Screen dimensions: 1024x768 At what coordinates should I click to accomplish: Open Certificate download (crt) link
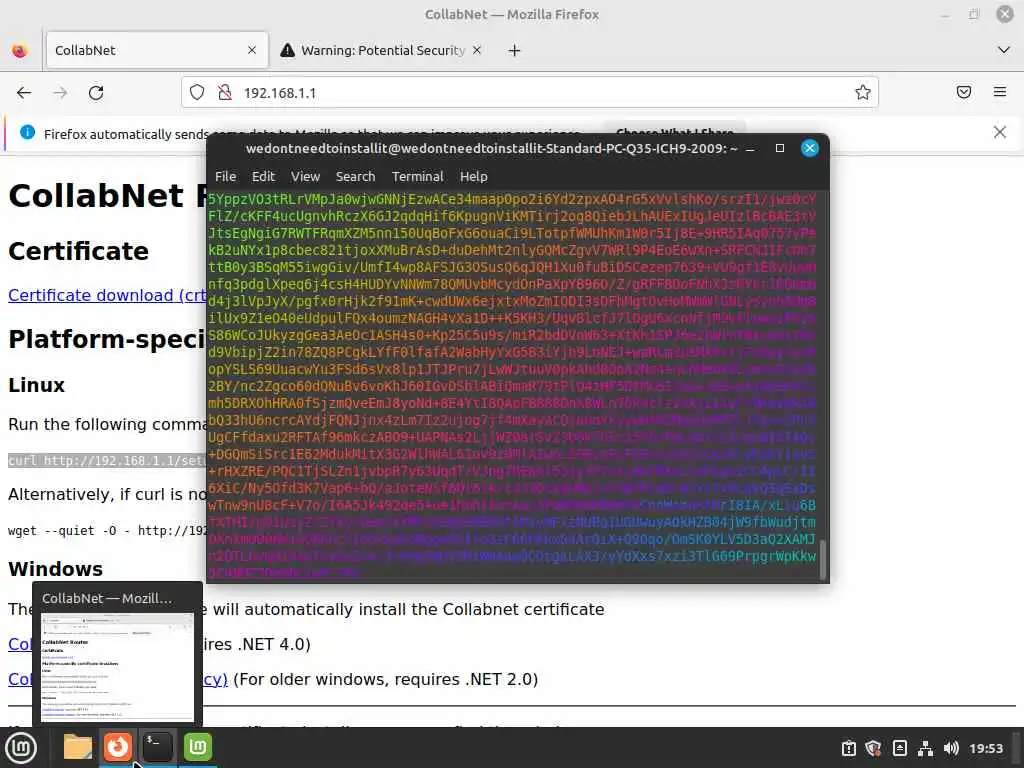108,295
